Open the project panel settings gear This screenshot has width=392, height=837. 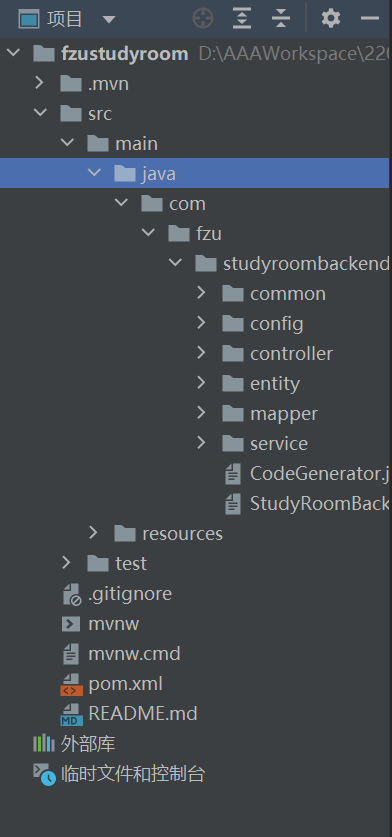coord(331,19)
